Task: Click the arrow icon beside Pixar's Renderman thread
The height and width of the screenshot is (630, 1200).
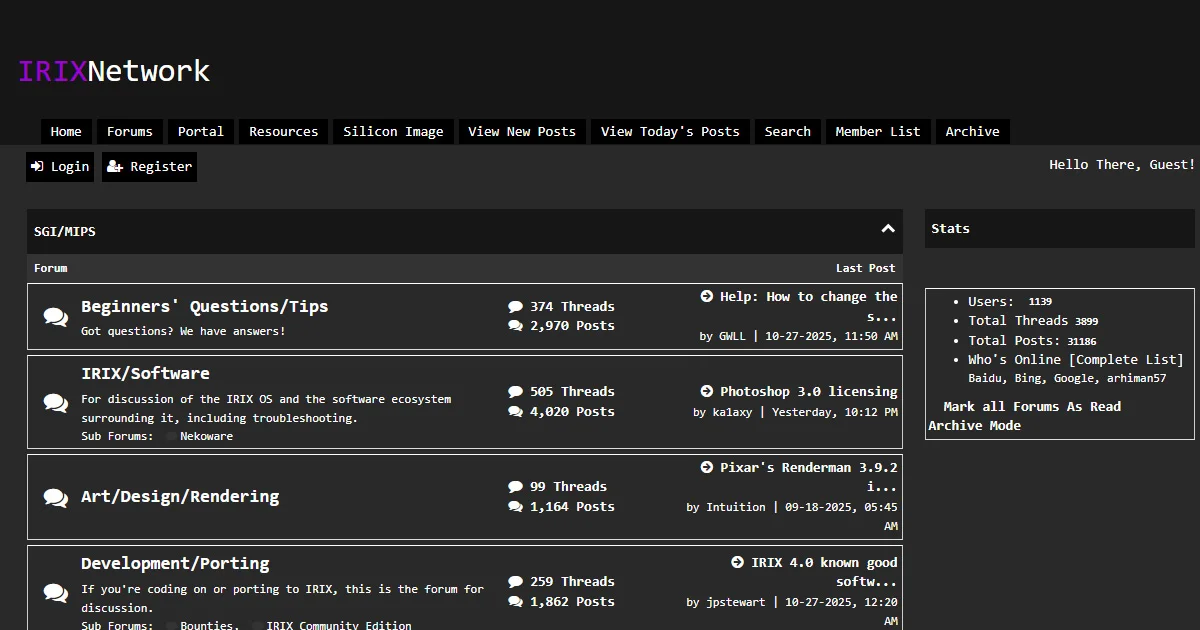Action: pyautogui.click(x=705, y=466)
